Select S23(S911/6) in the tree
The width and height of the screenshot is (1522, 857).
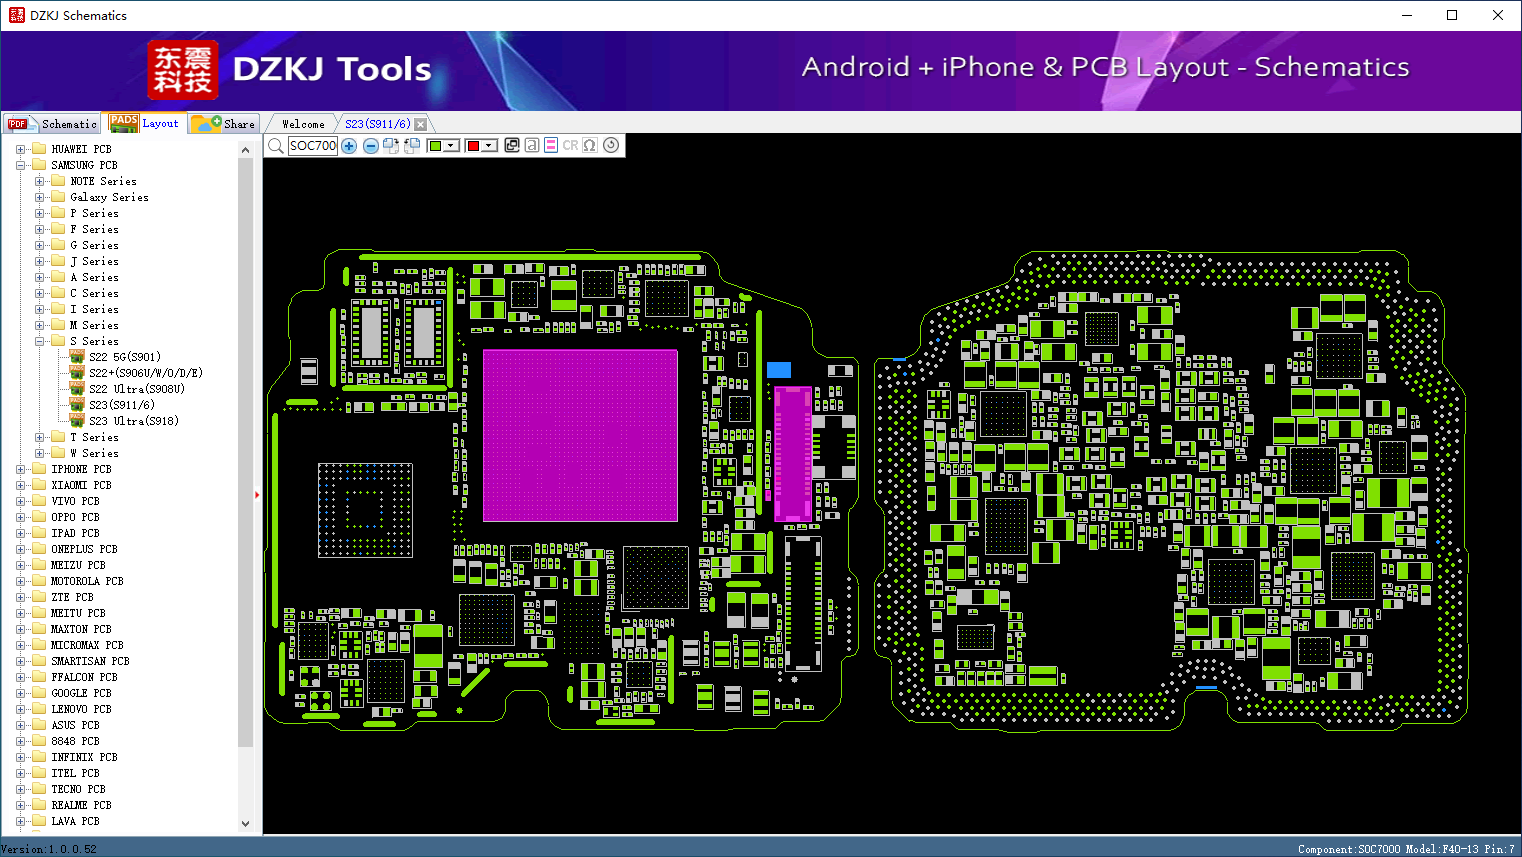[121, 405]
